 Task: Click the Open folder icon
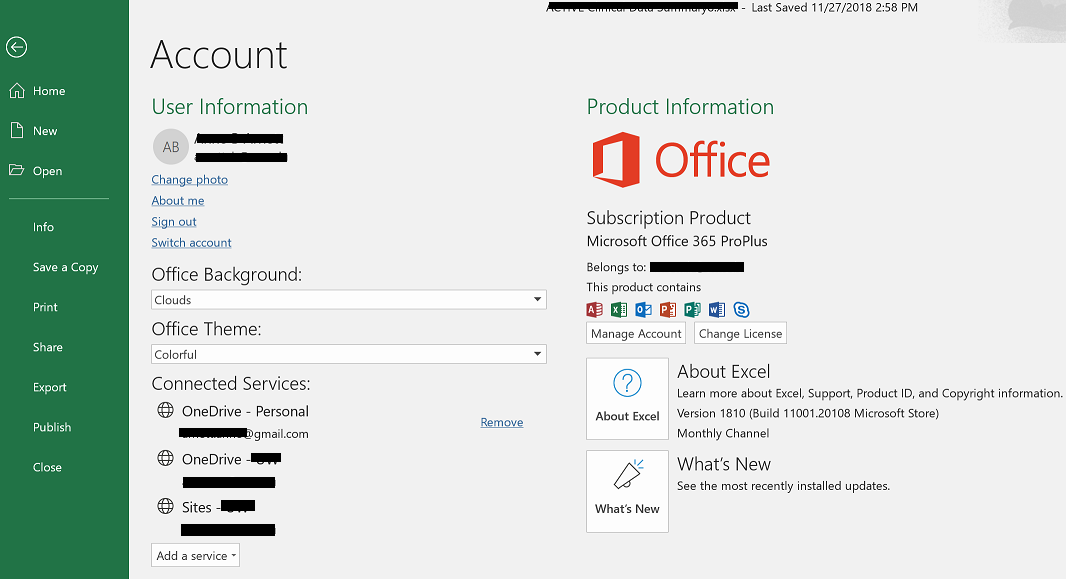click(x=16, y=170)
